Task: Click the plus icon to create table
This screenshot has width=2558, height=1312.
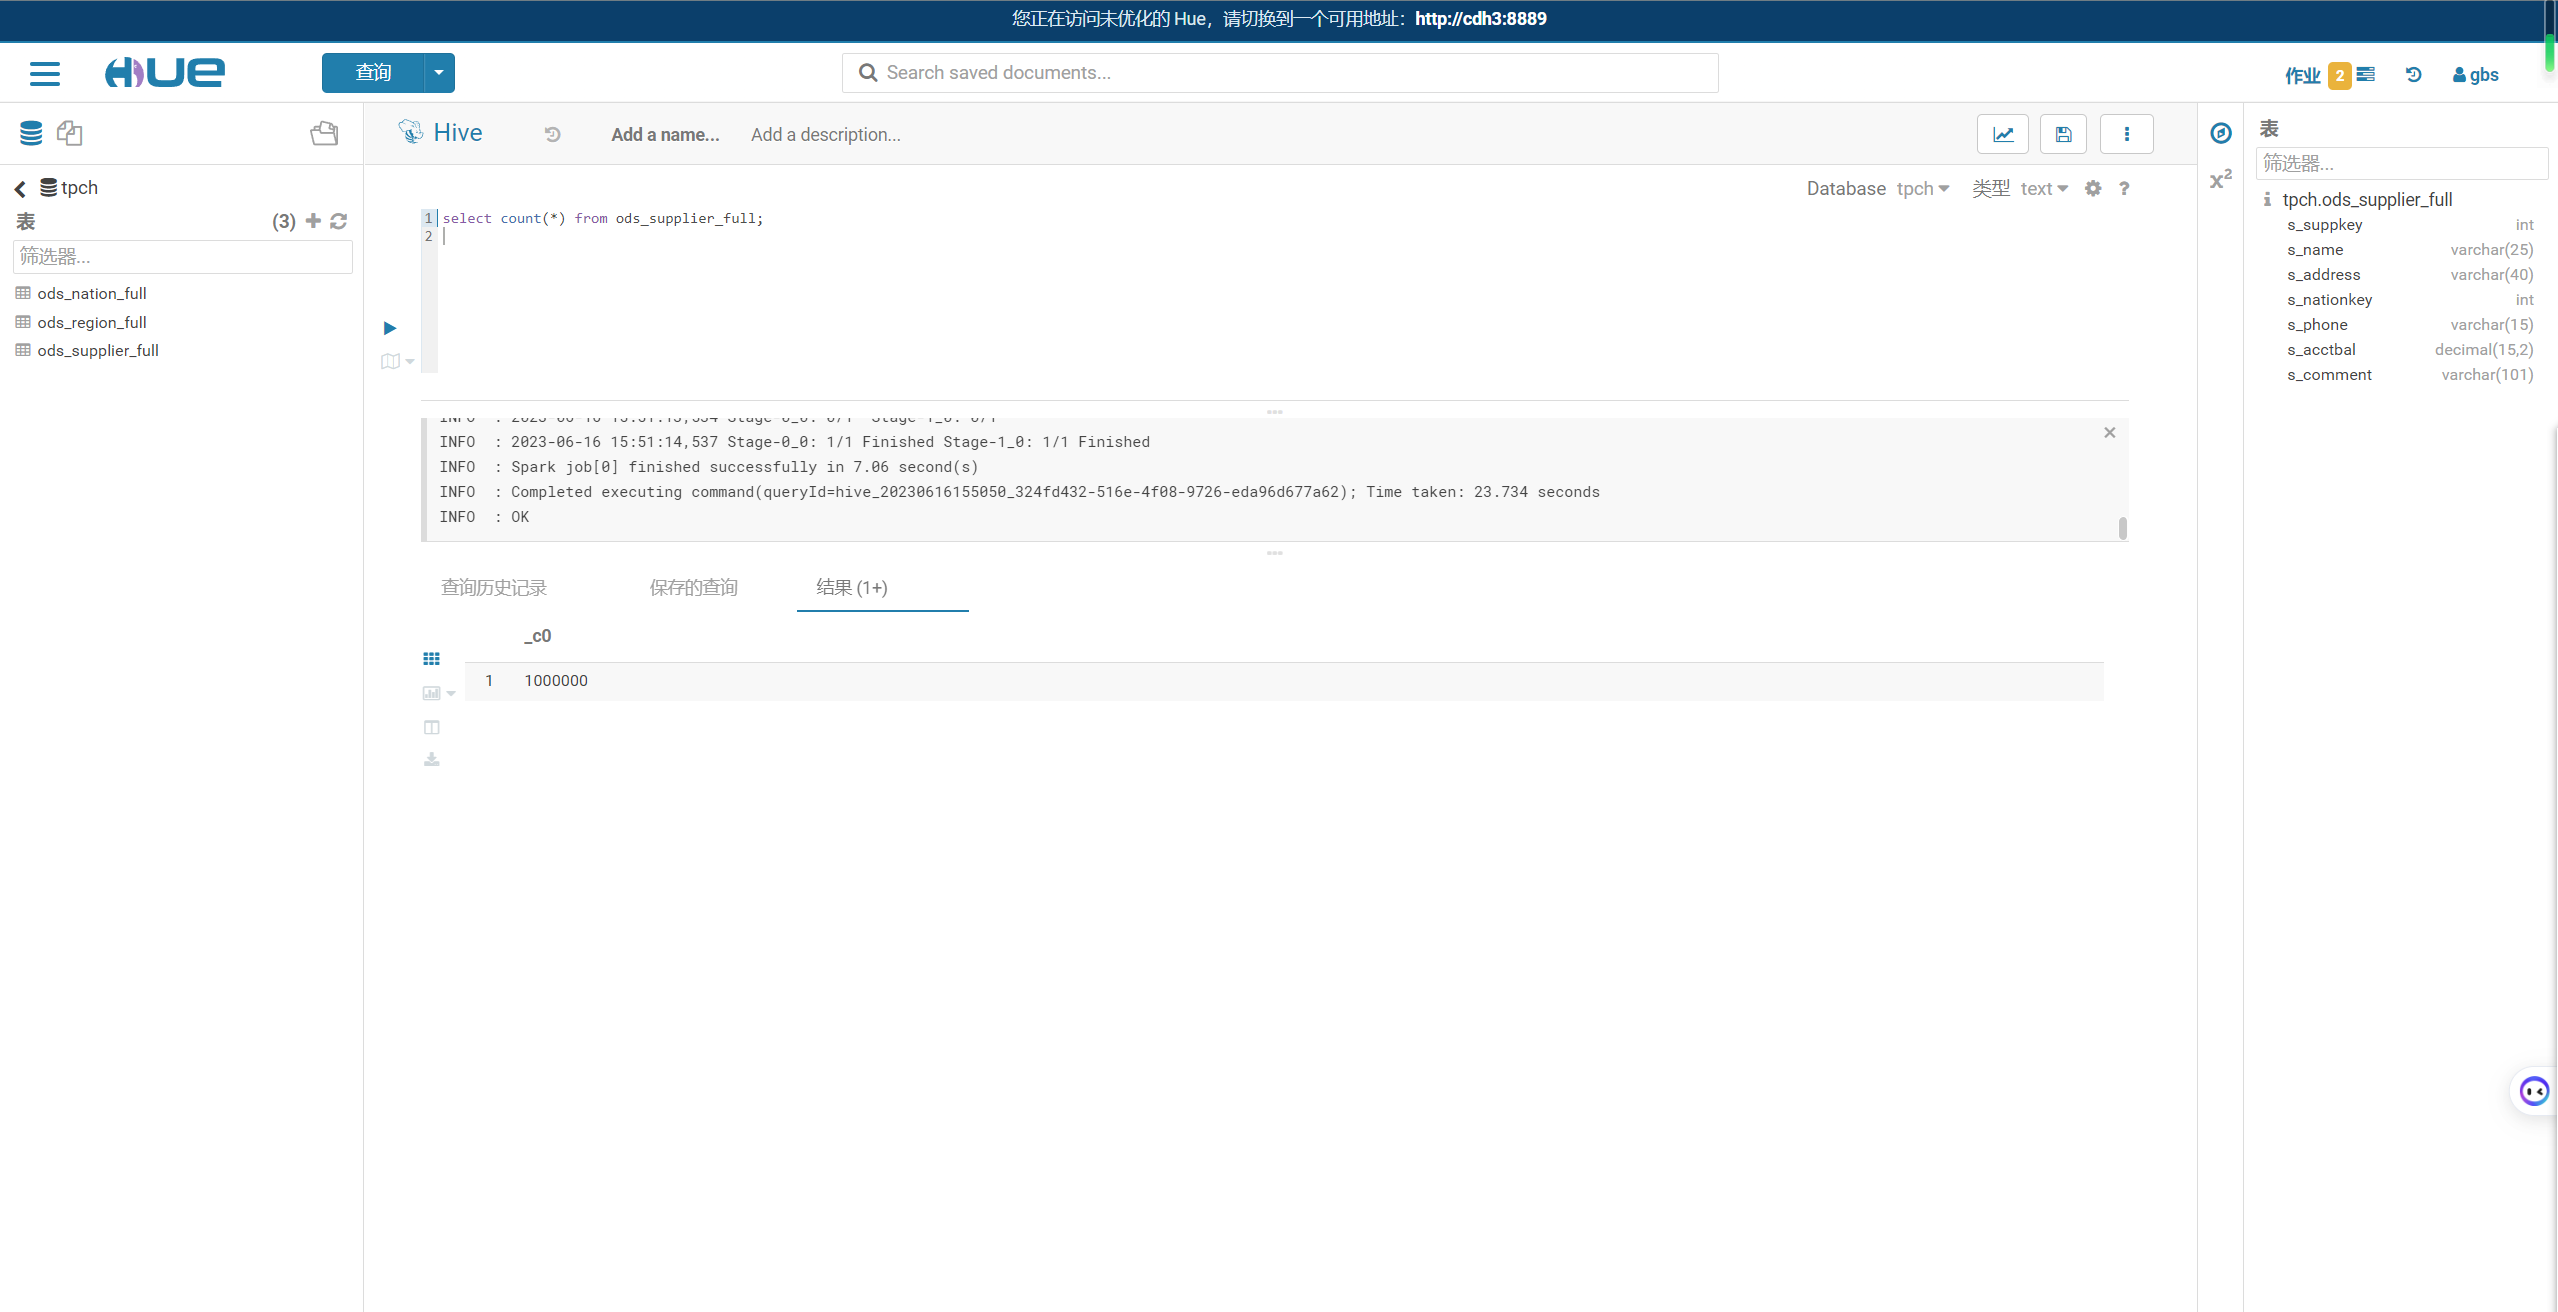Action: point(313,221)
